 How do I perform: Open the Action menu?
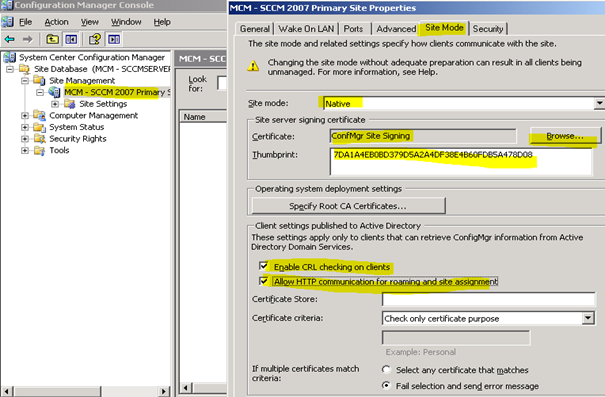tap(56, 22)
